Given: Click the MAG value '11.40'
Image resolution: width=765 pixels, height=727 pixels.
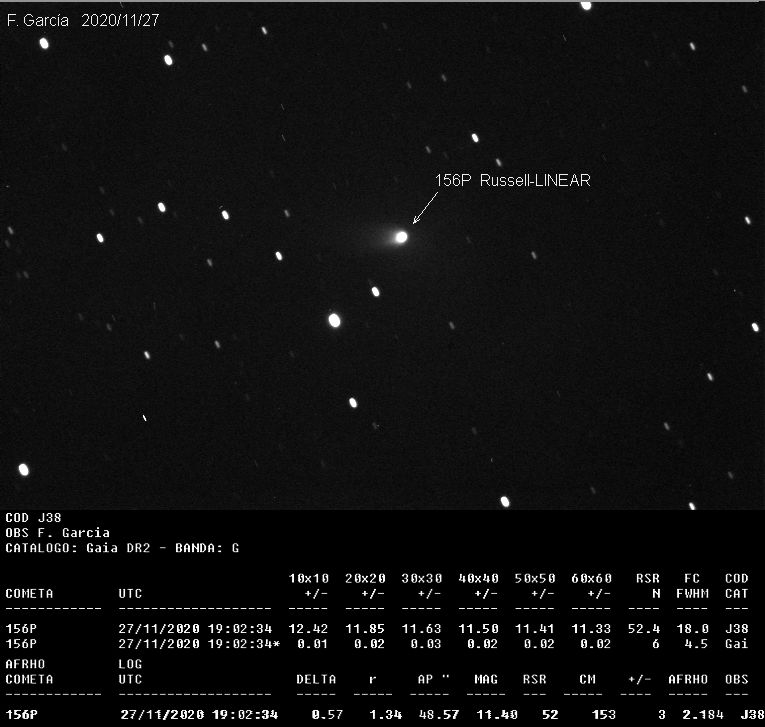Looking at the screenshot, I should tap(497, 715).
